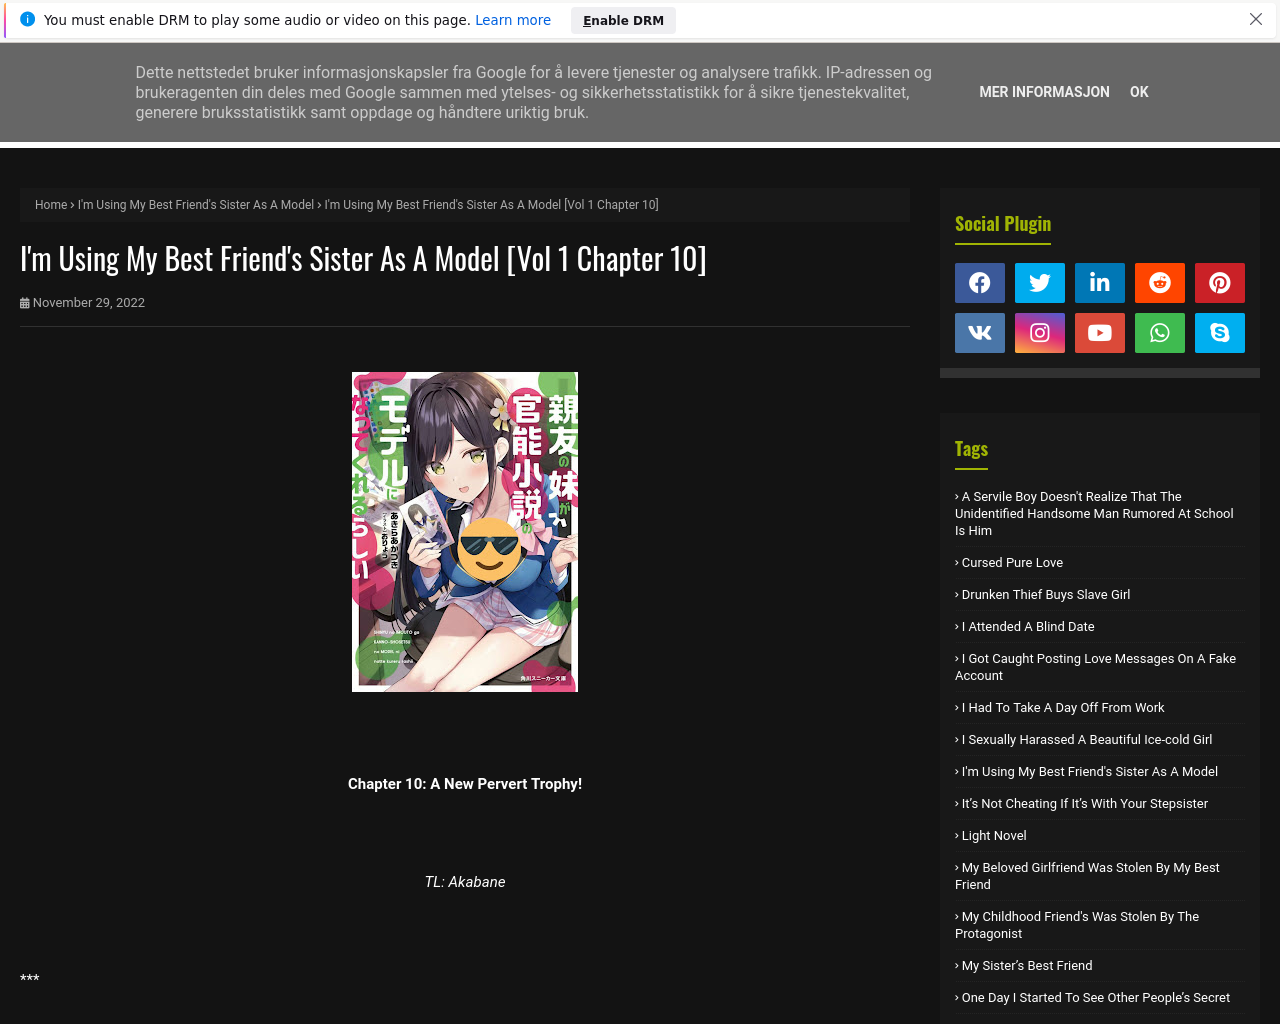Click the VK social icon
Image resolution: width=1280 pixels, height=1024 pixels.
click(x=980, y=333)
